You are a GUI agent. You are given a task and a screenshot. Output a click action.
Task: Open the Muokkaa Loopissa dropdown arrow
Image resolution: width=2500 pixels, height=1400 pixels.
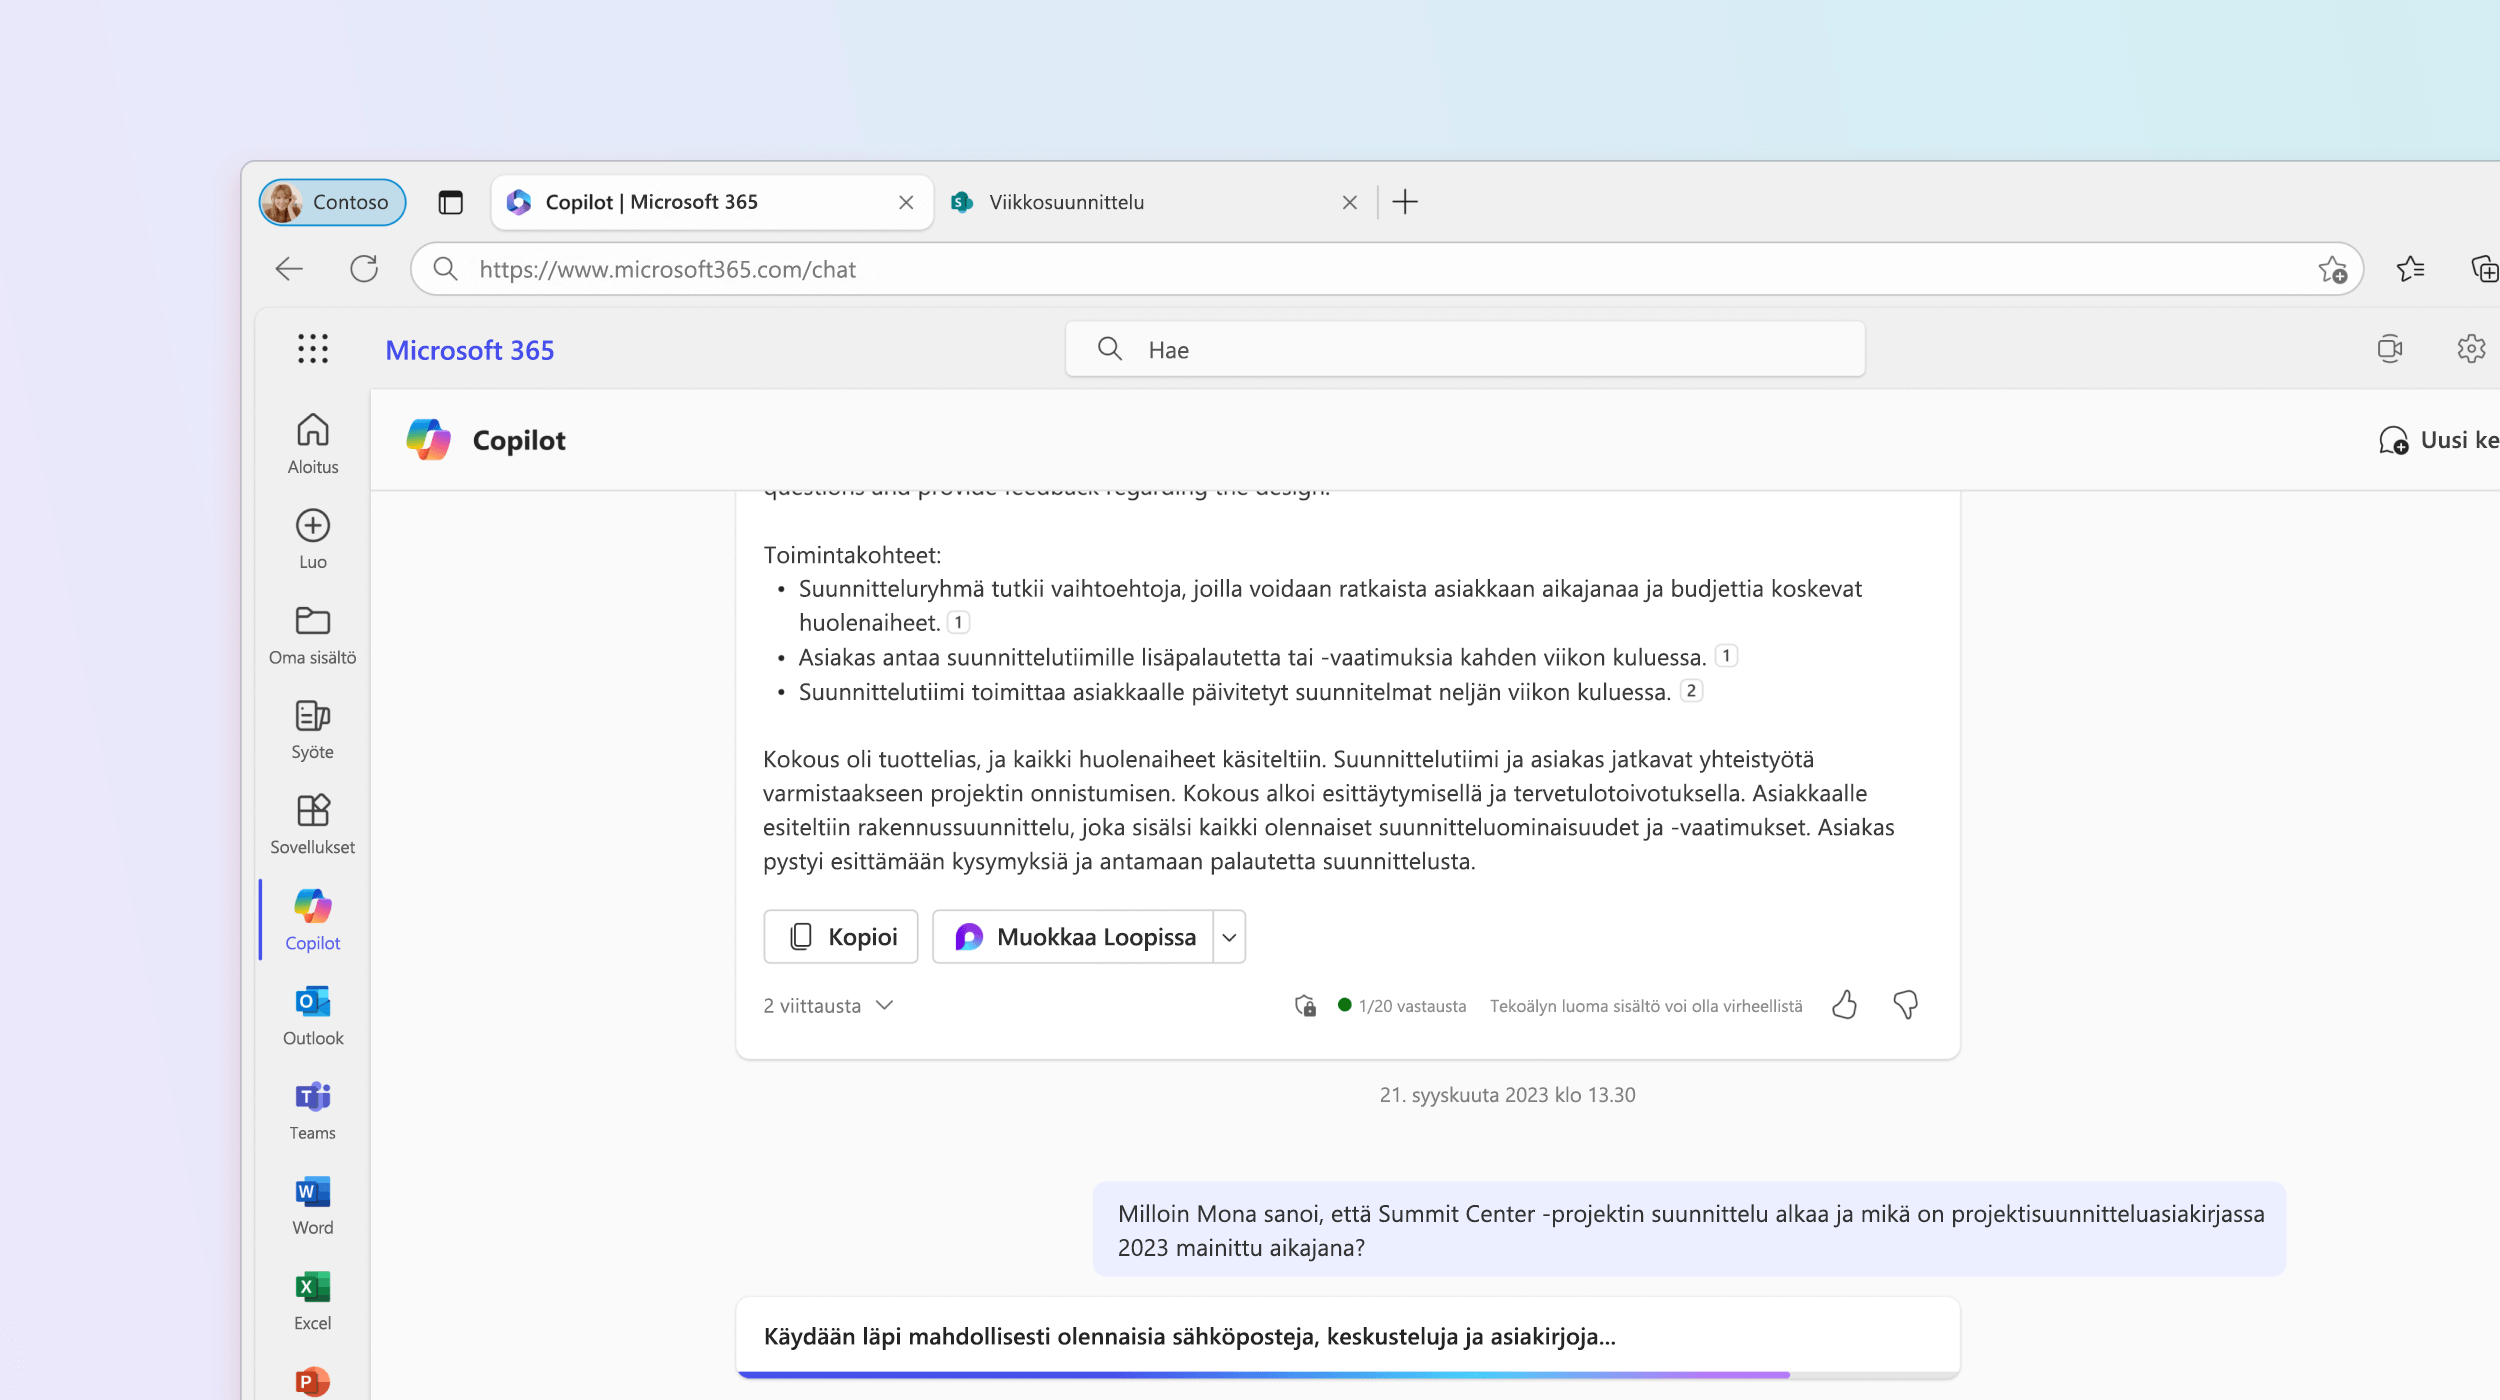[x=1229, y=937]
